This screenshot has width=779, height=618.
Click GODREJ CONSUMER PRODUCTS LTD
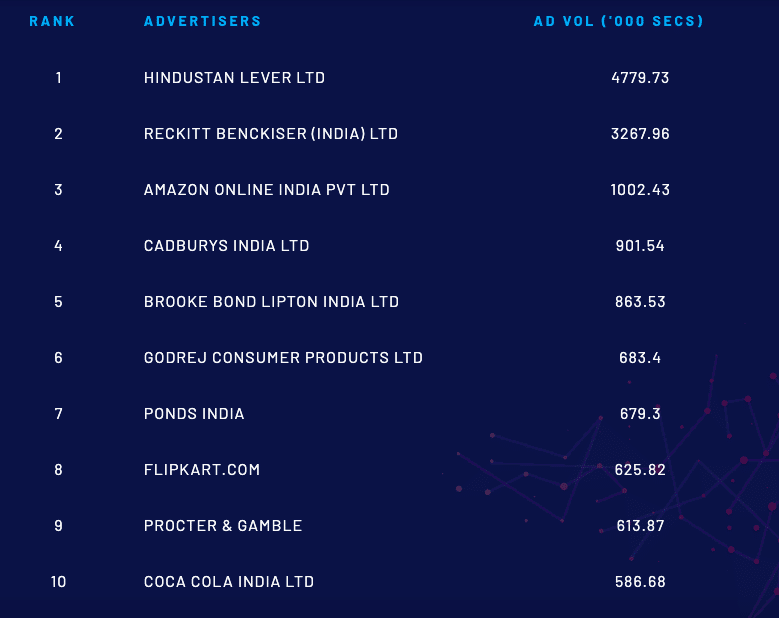(x=283, y=358)
